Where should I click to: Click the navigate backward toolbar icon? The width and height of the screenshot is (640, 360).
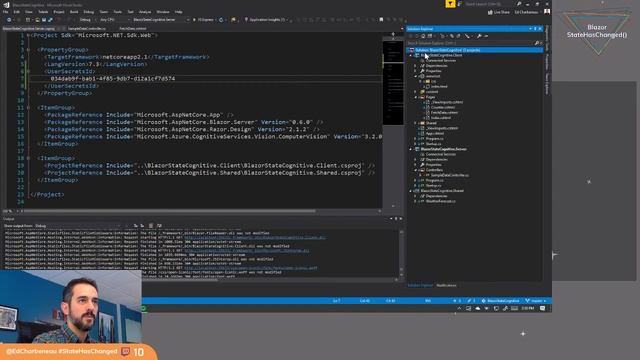pyautogui.click(x=9, y=20)
